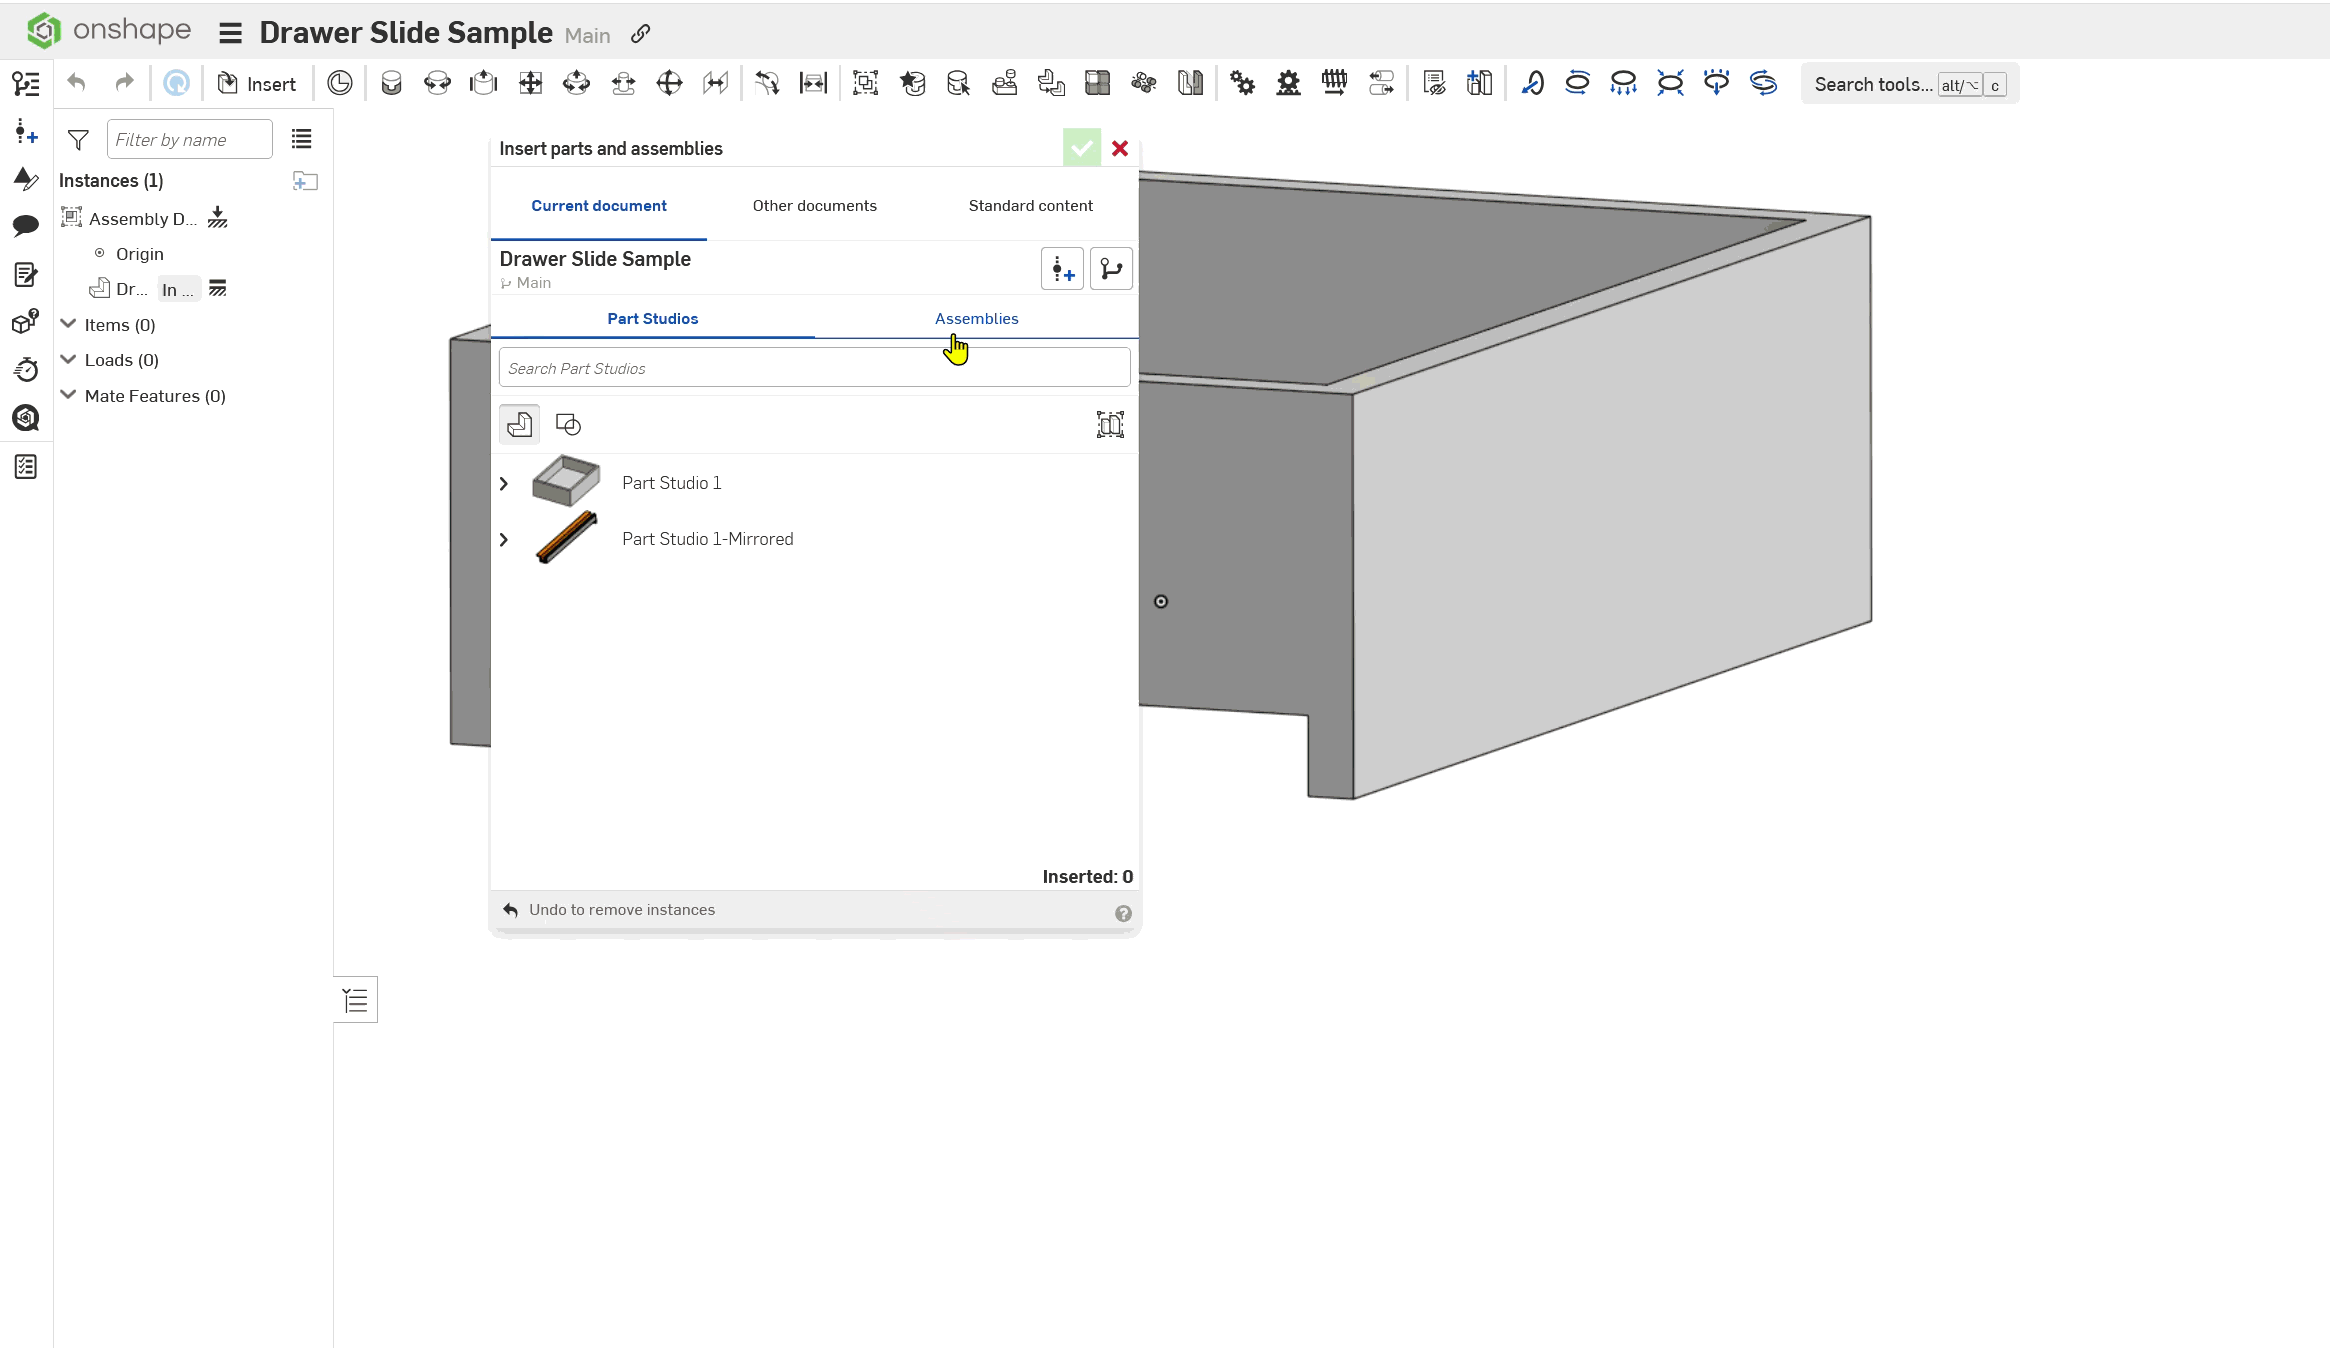Switch to the Assemblies tab
This screenshot has width=2330, height=1348.
976,318
